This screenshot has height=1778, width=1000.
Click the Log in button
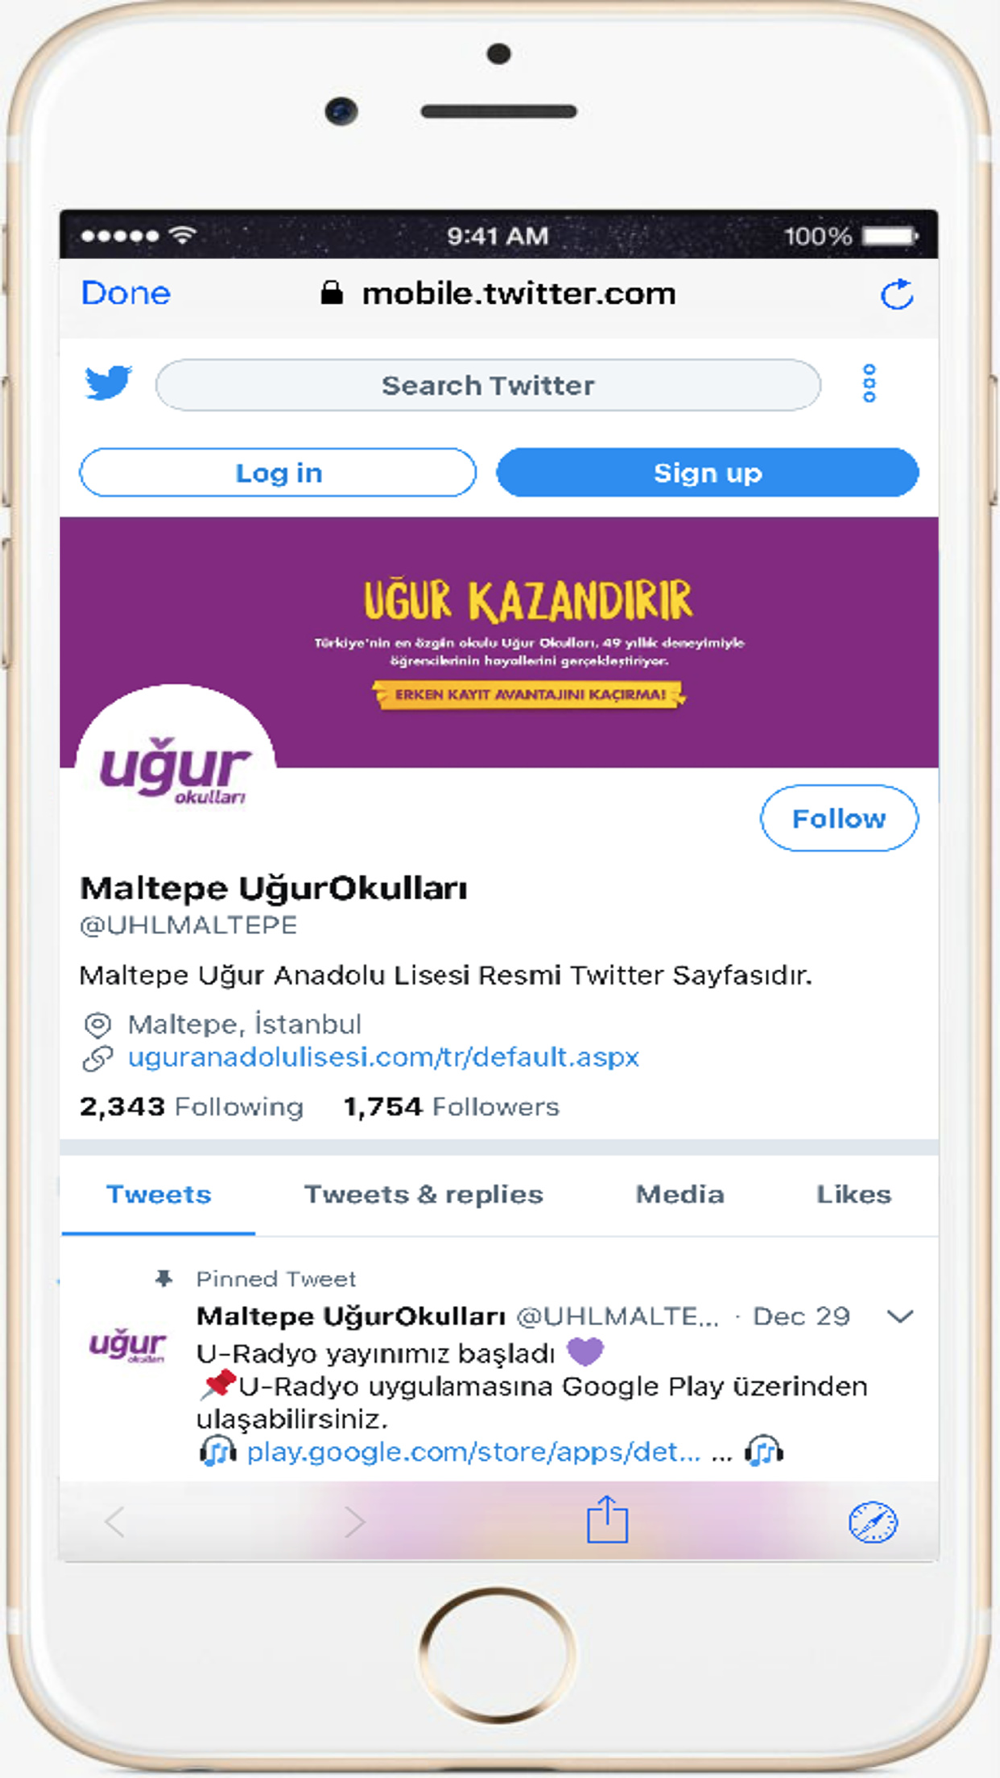pyautogui.click(x=278, y=472)
